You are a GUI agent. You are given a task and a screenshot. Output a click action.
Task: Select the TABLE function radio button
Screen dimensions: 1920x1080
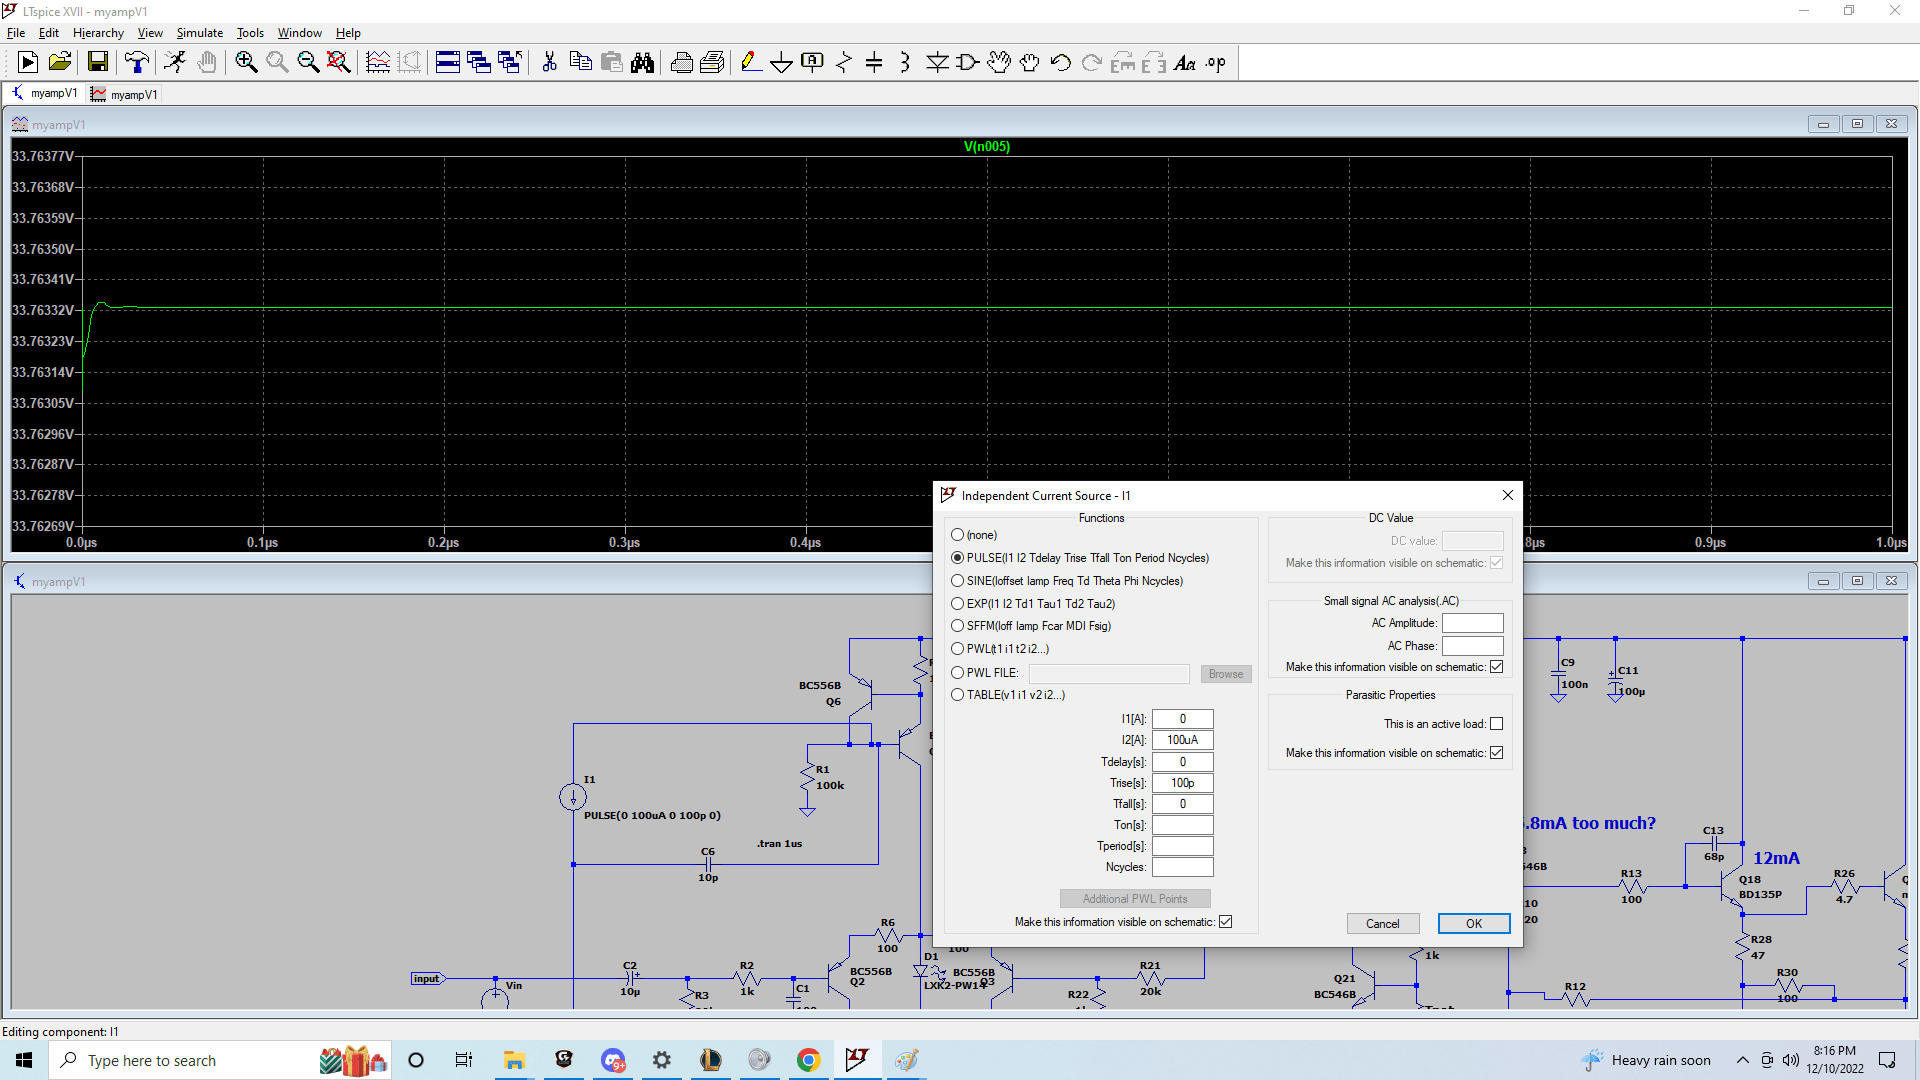[958, 695]
